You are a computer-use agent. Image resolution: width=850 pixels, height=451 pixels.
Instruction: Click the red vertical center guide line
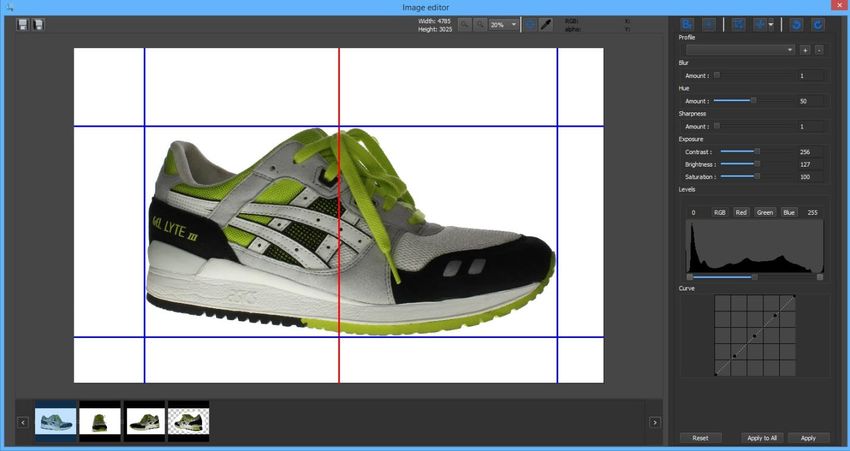click(x=339, y=215)
